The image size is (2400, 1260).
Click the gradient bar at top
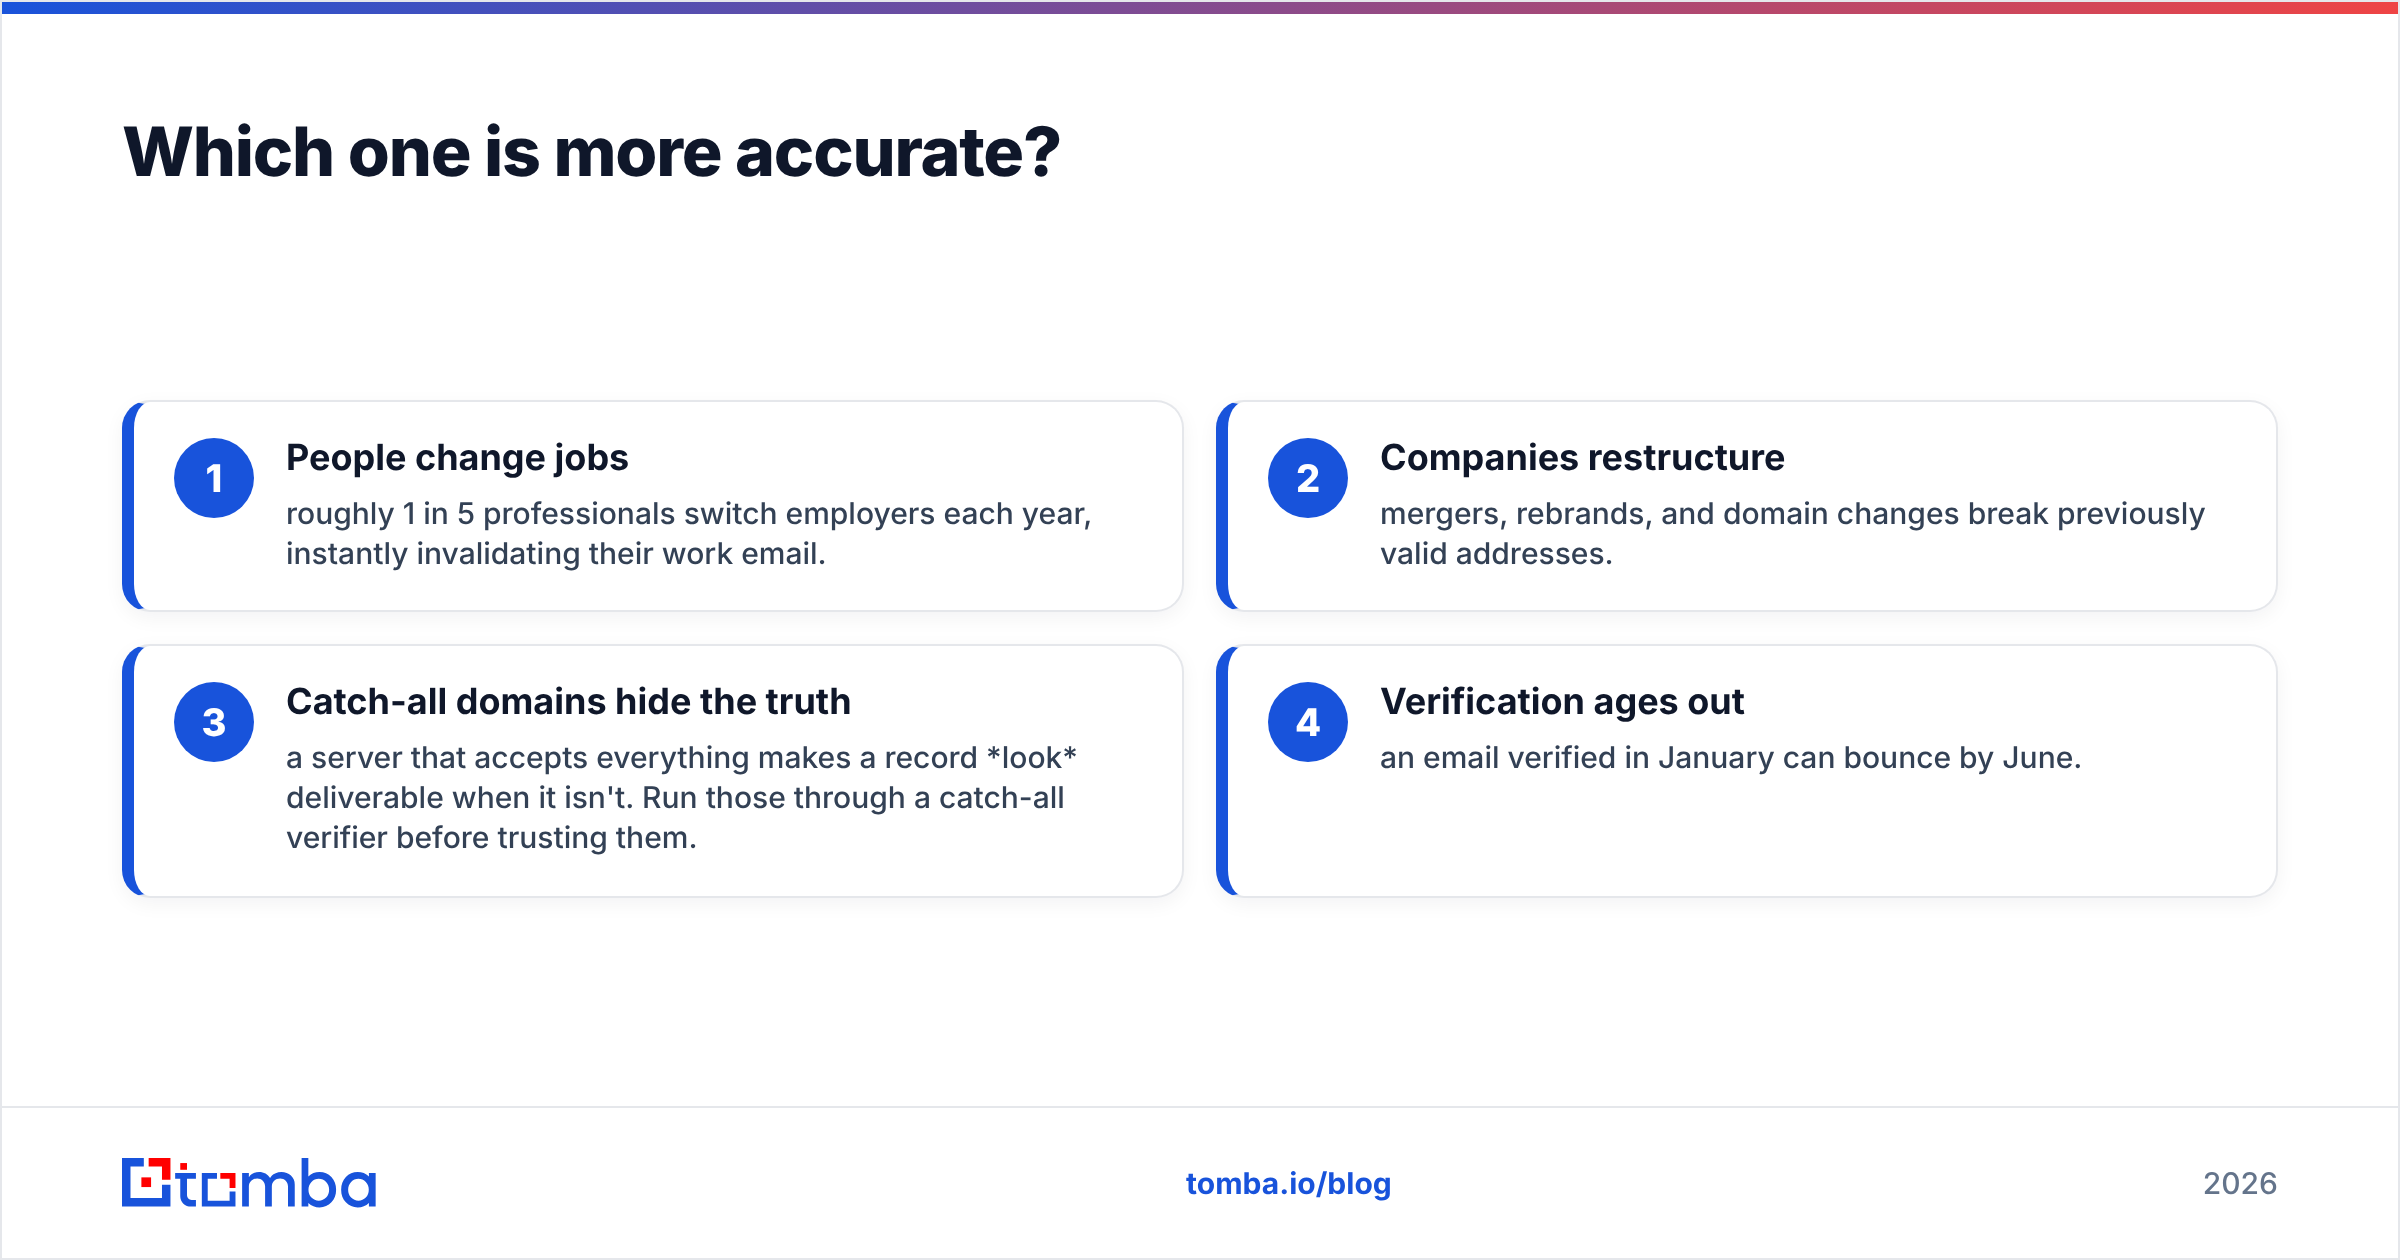1200,7
